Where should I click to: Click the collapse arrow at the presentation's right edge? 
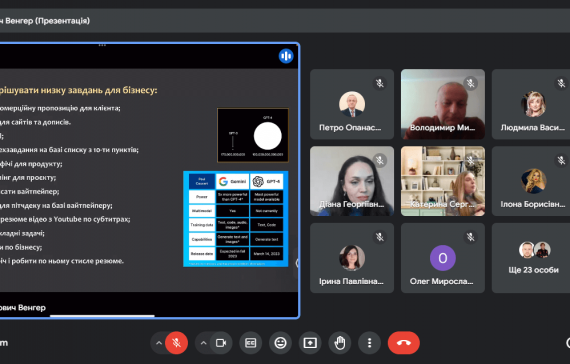click(x=297, y=263)
